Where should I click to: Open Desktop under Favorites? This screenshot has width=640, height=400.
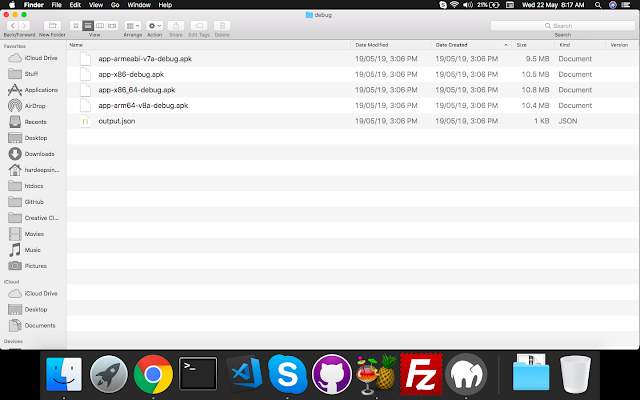(28, 138)
